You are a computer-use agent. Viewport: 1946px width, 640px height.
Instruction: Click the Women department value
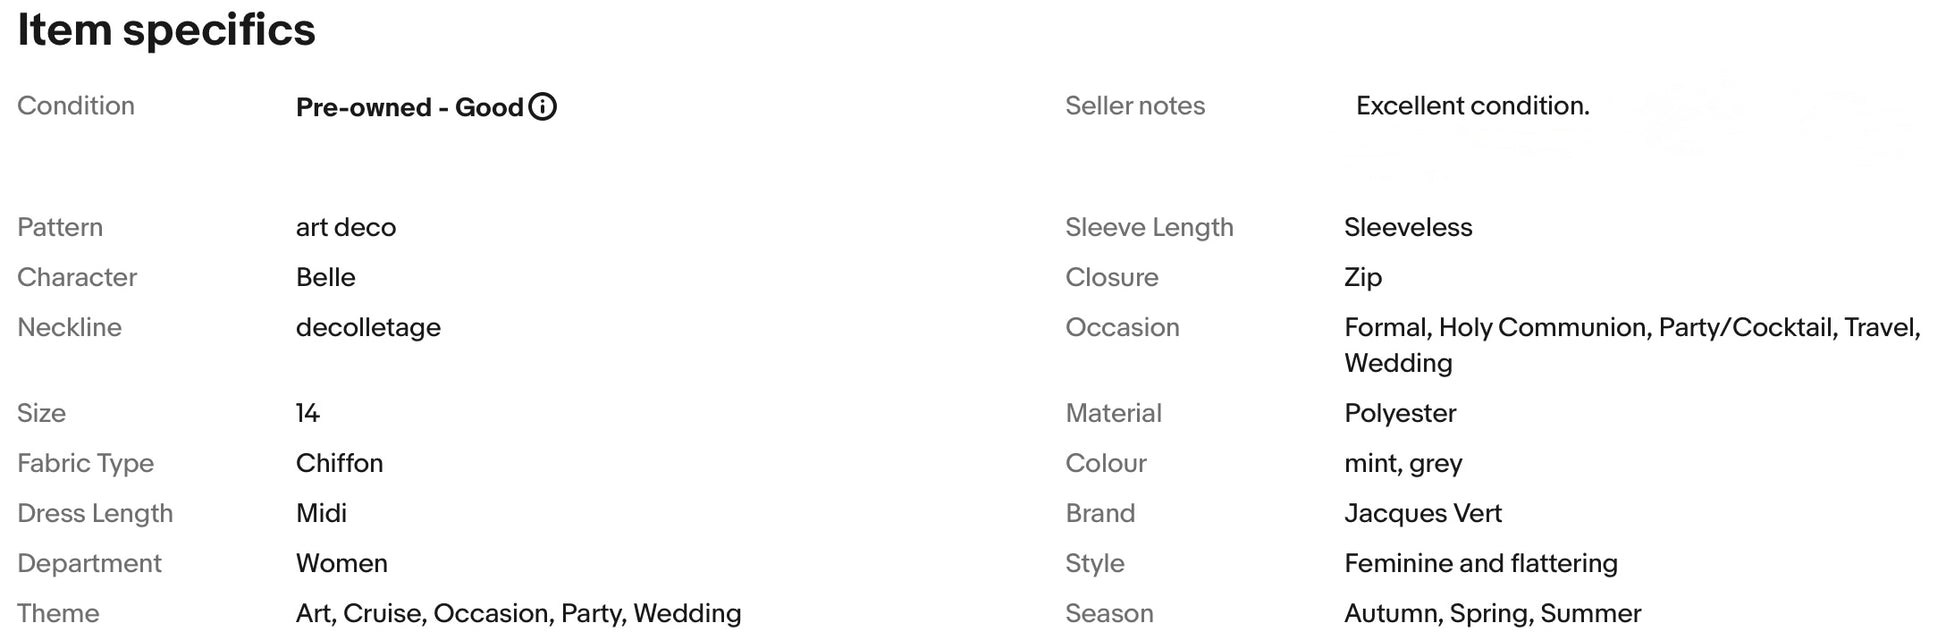pos(342,563)
